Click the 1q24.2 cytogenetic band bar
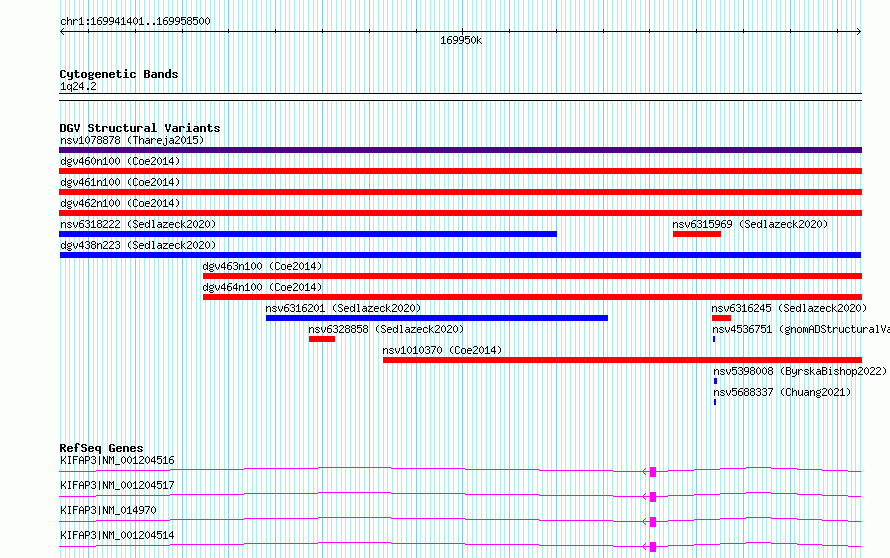890x558 pixels. (460, 97)
